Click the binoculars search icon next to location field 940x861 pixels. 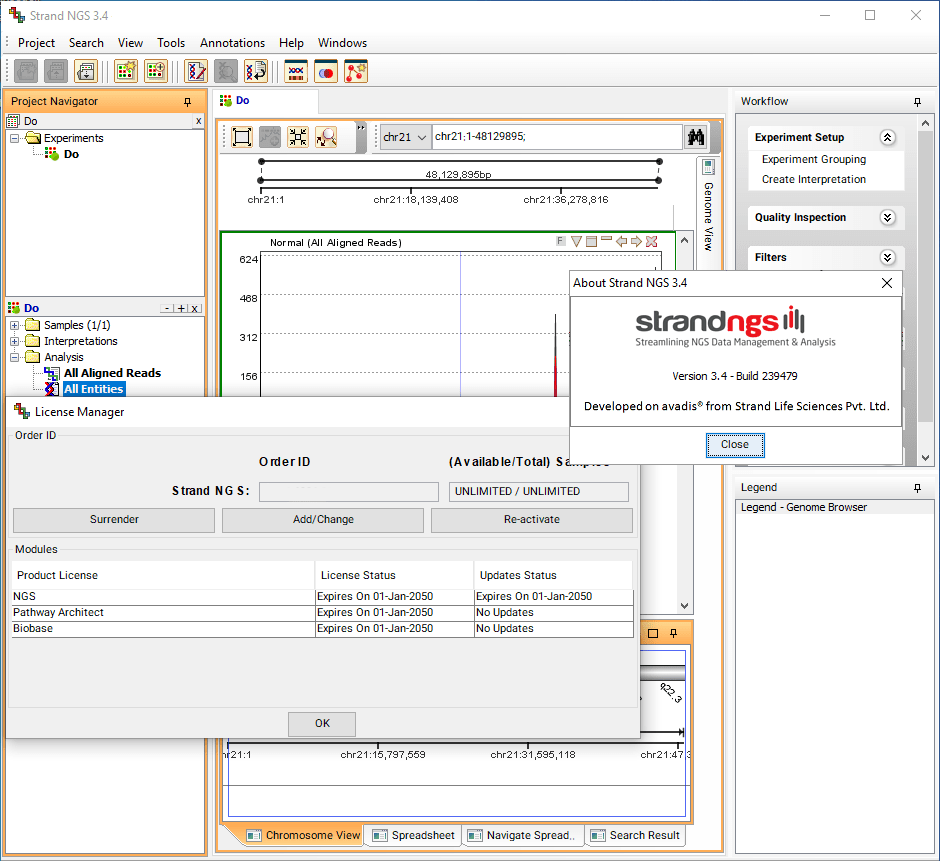pos(696,137)
